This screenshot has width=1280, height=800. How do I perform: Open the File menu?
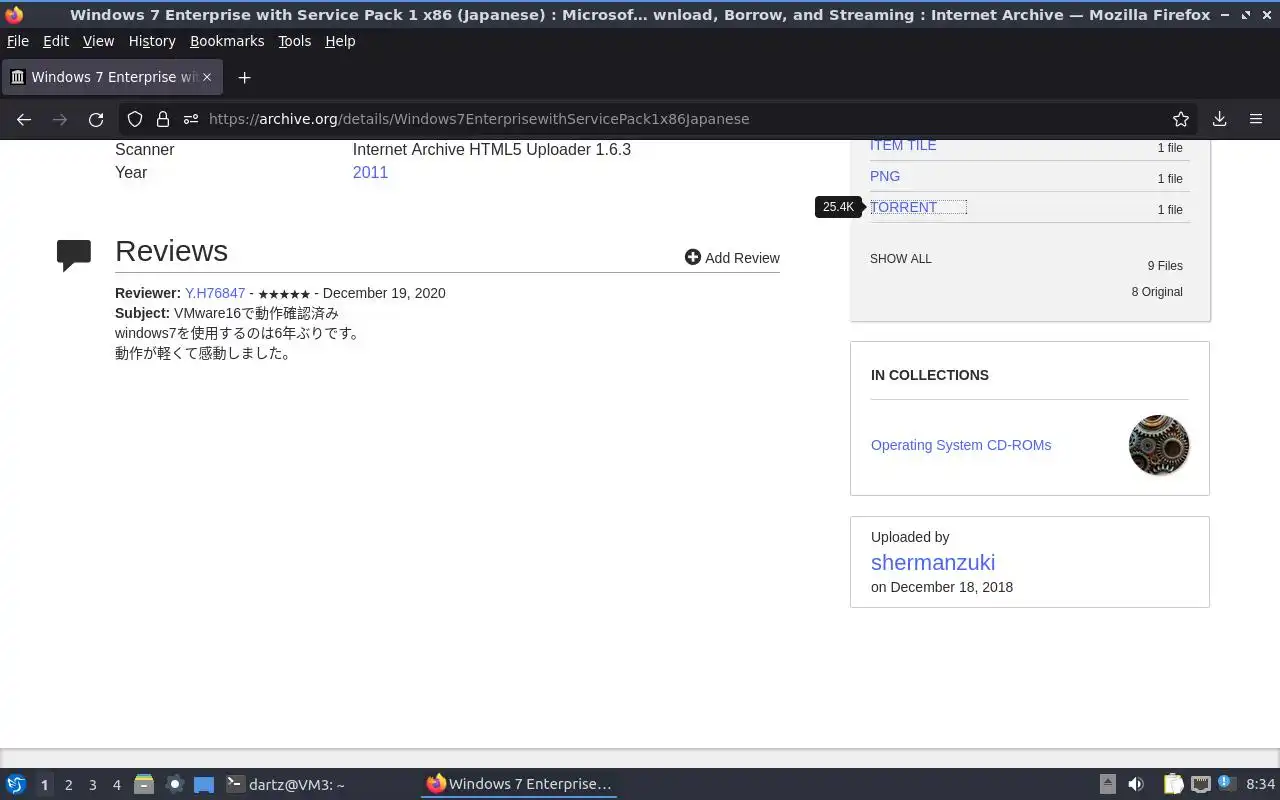[18, 41]
